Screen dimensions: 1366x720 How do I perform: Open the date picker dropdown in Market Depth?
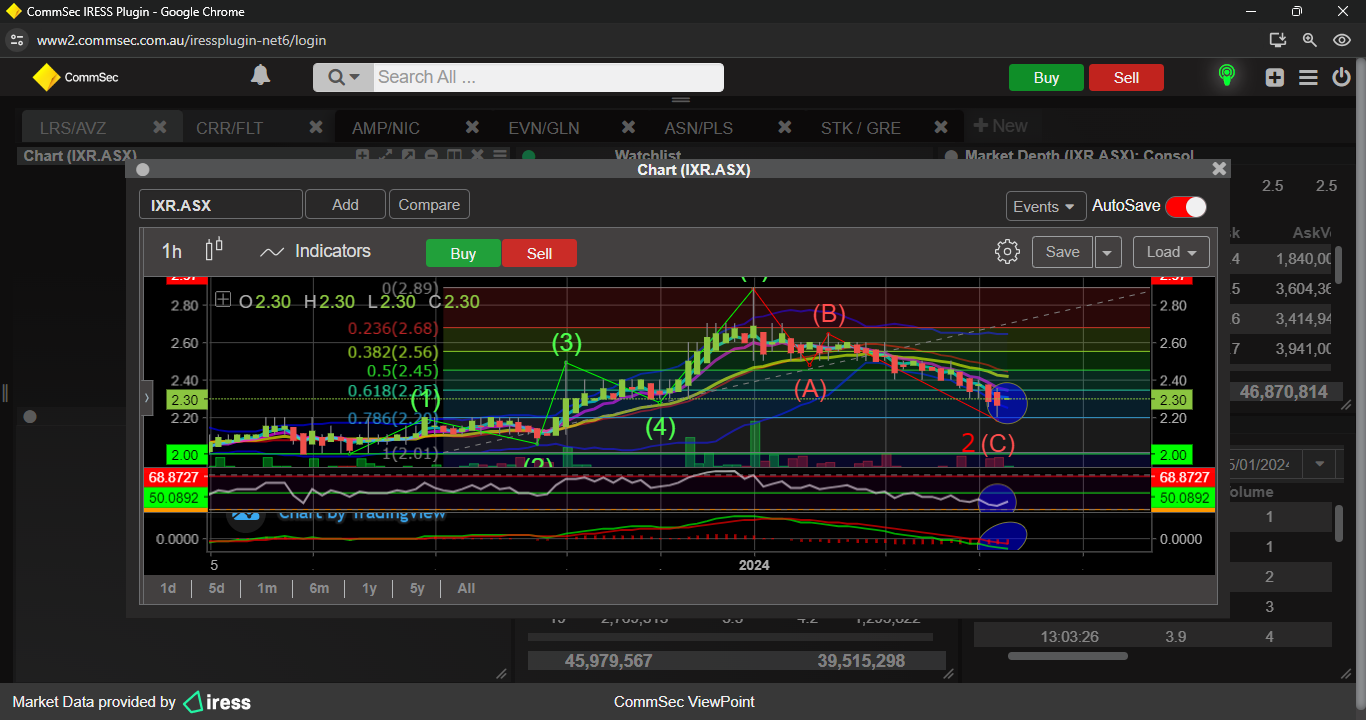(1320, 464)
